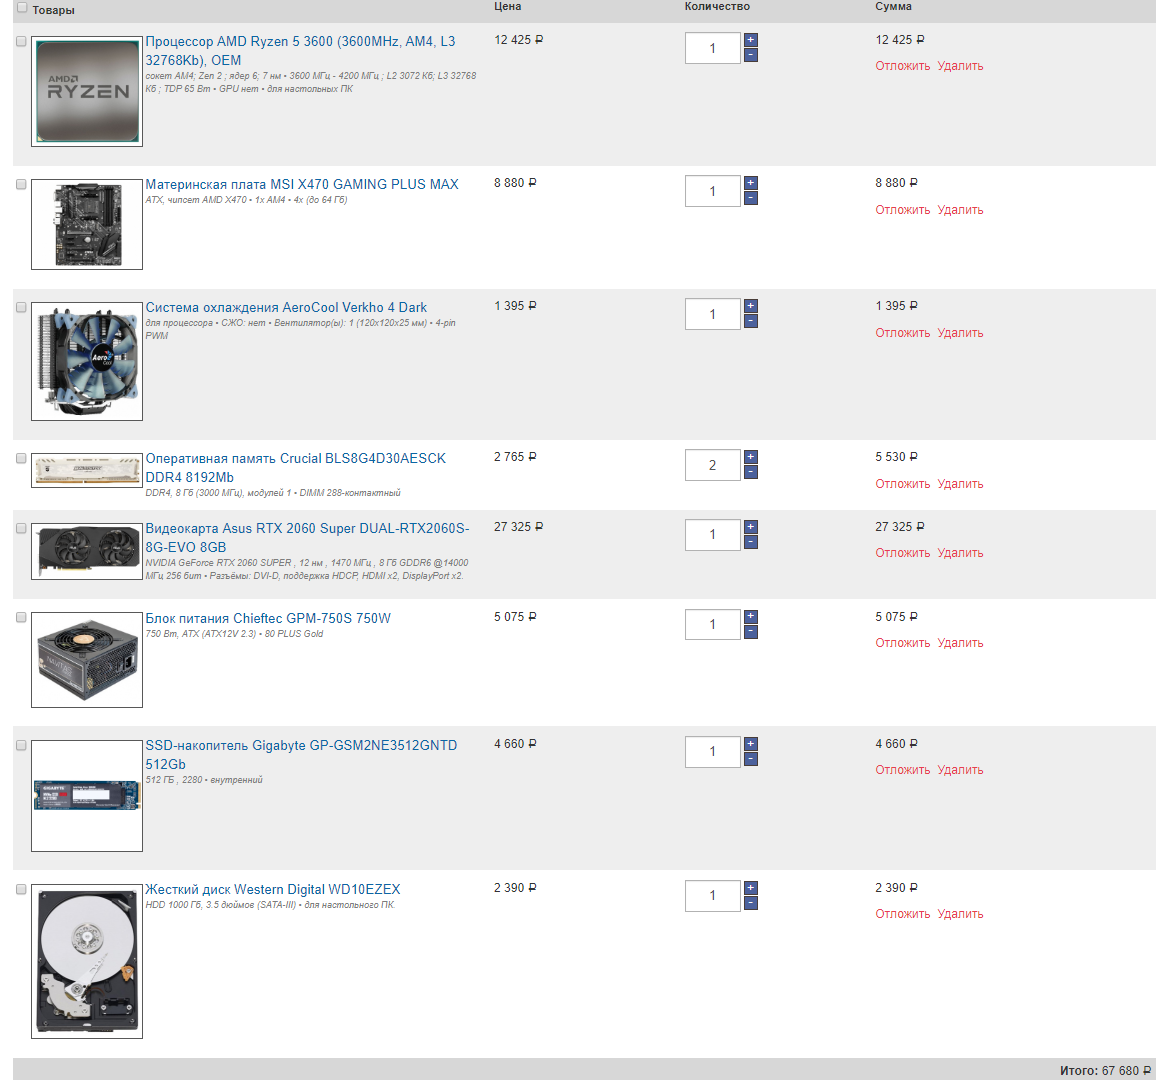Click Отложить for the Asus RTX 2060
Image resolution: width=1168 pixels, height=1080 pixels.
[x=903, y=553]
